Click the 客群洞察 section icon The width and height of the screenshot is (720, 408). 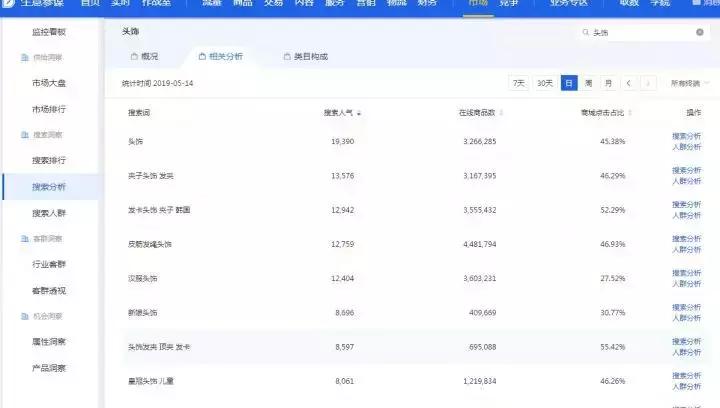pos(25,239)
